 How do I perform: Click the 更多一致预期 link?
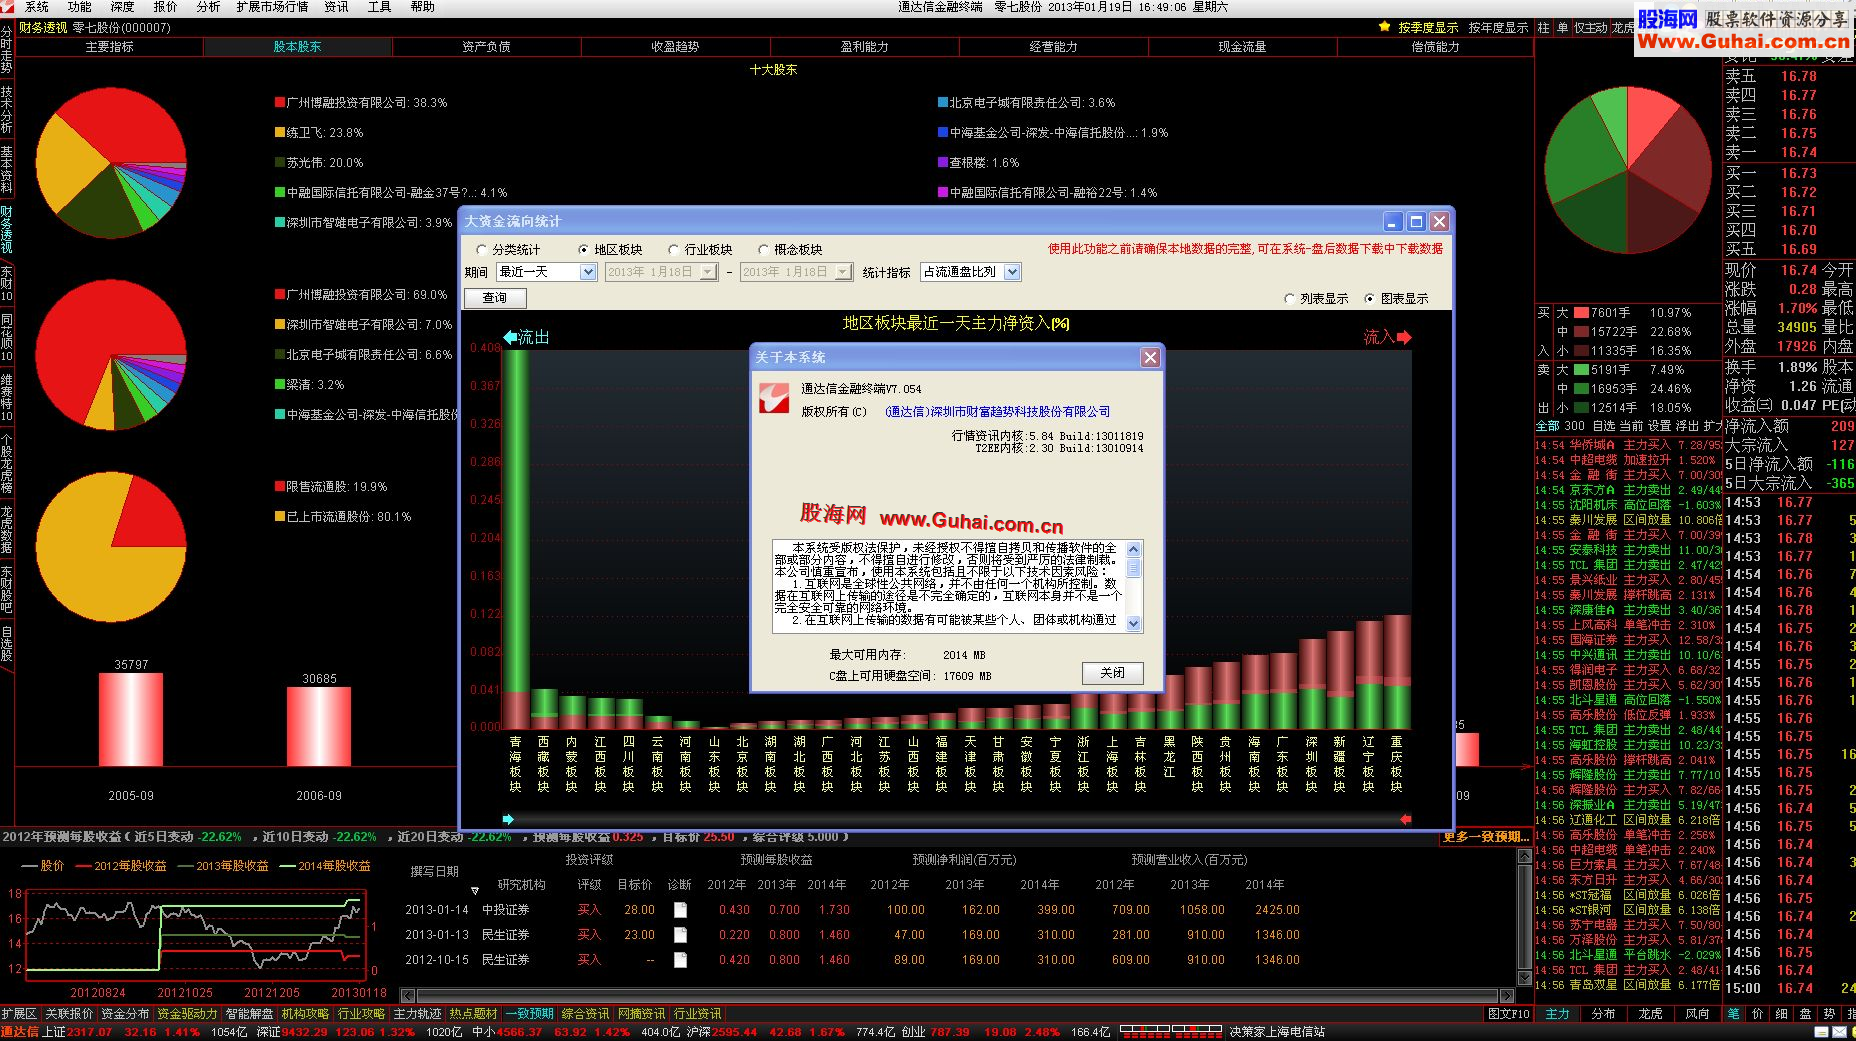point(1487,837)
